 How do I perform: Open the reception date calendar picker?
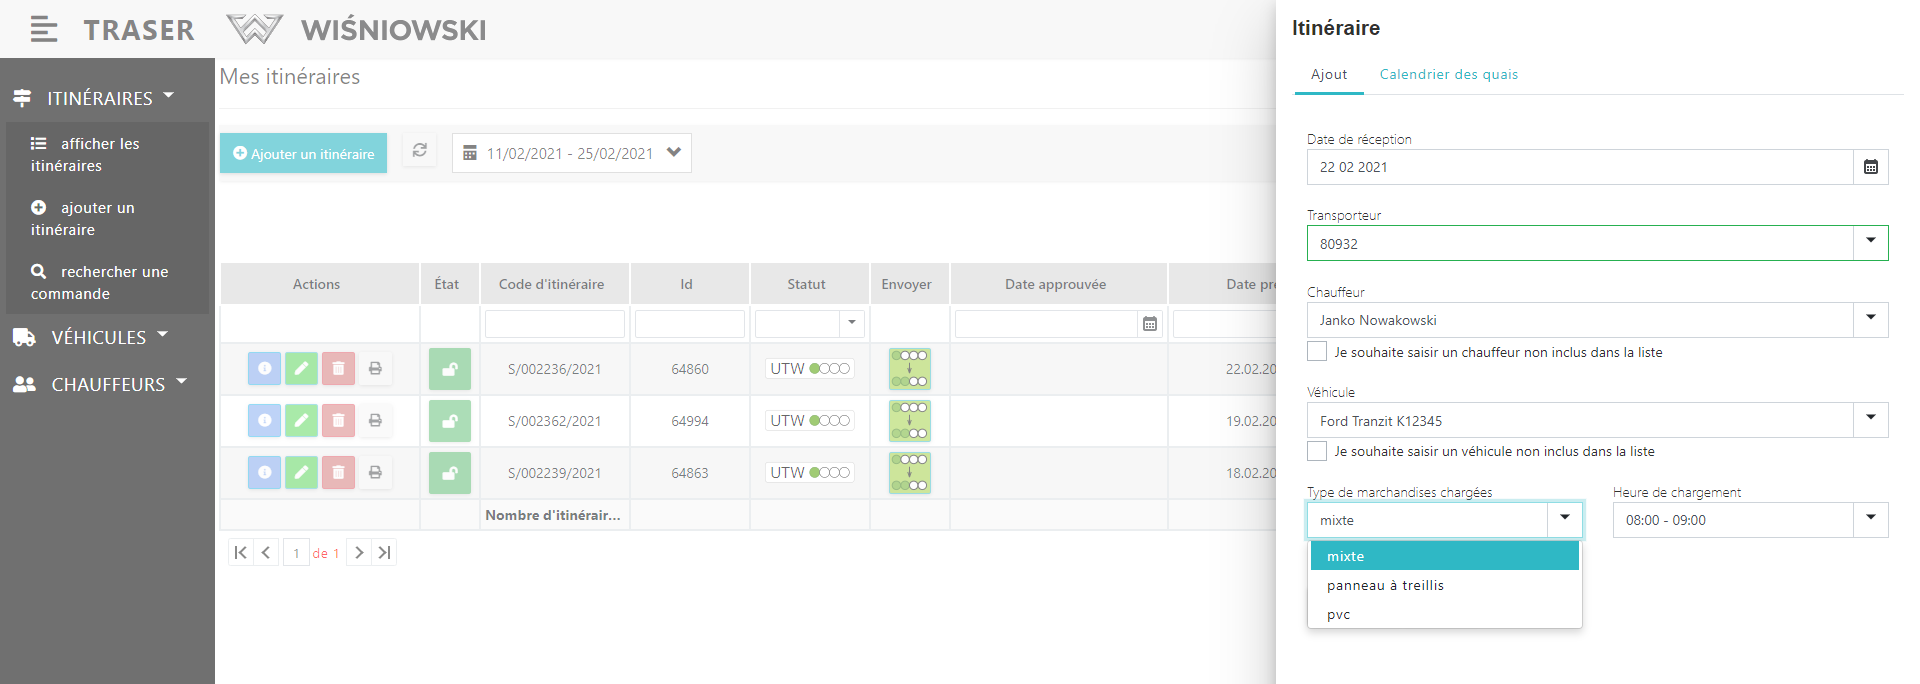[x=1870, y=167]
